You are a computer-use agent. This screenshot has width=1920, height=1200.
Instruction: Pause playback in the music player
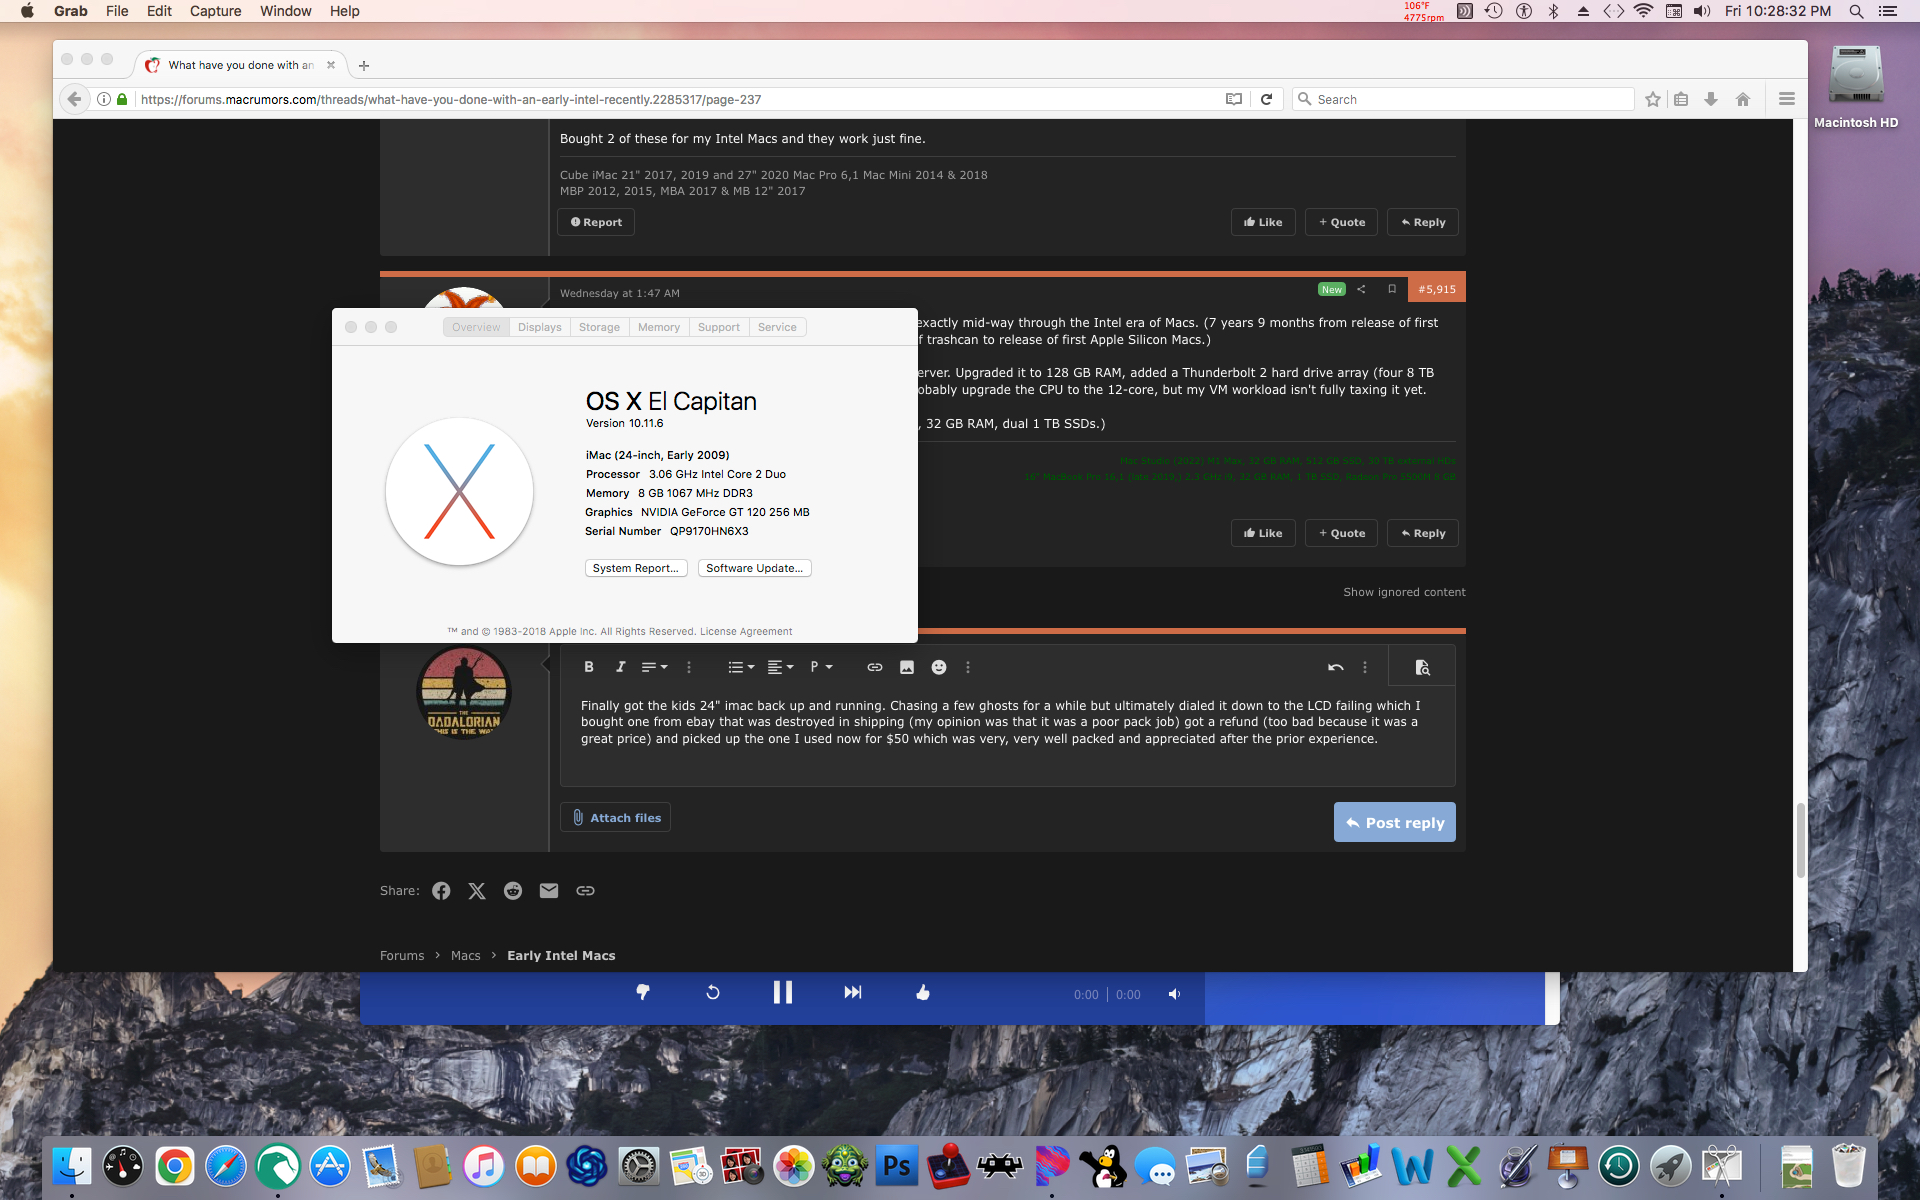tap(783, 992)
